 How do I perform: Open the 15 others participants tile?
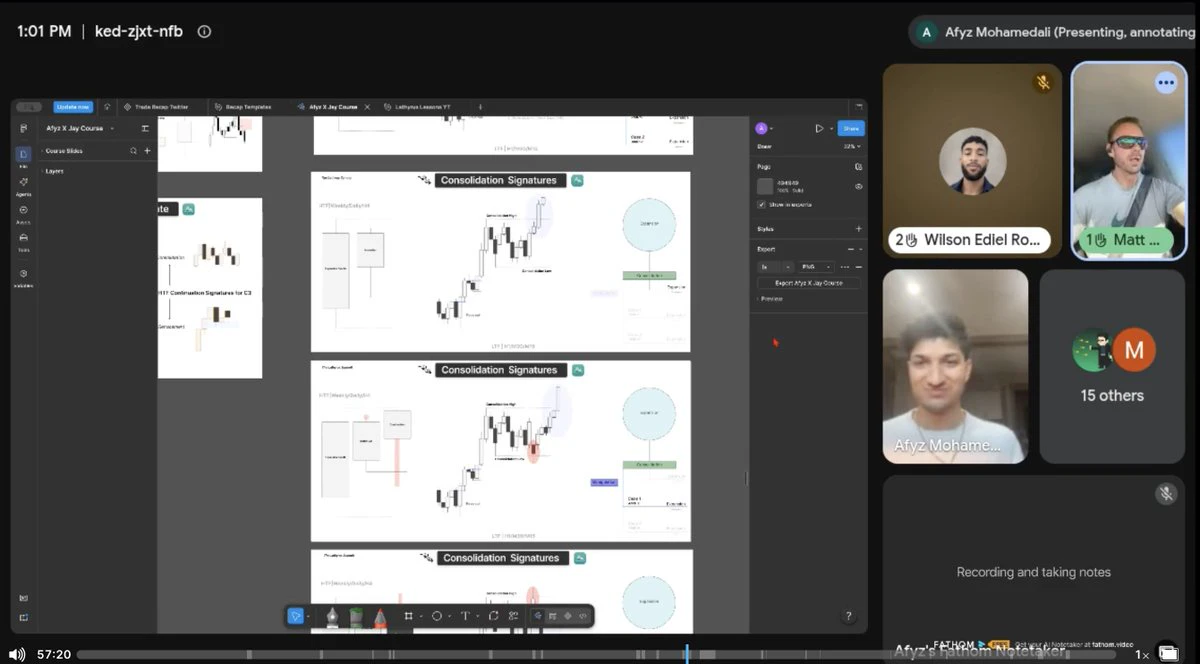[x=1112, y=366]
